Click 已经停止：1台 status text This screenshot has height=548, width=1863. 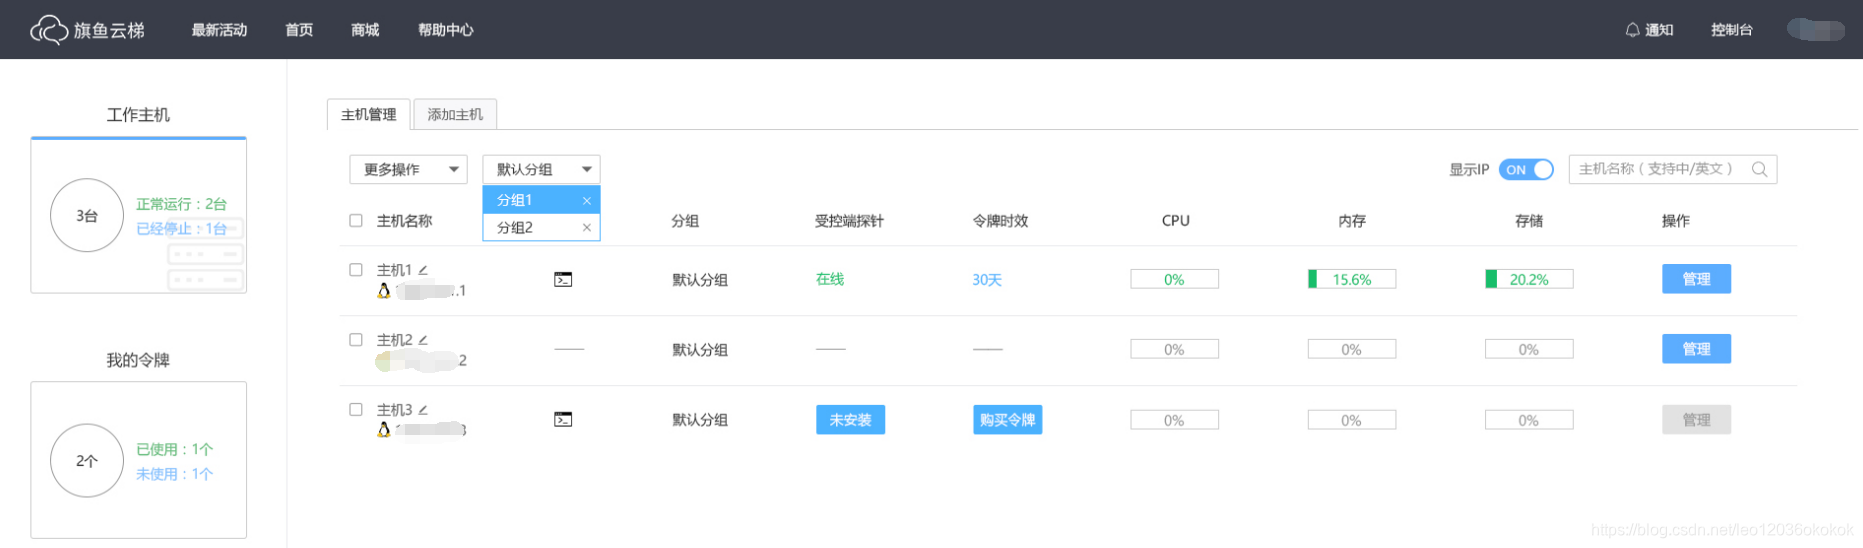[x=182, y=229]
